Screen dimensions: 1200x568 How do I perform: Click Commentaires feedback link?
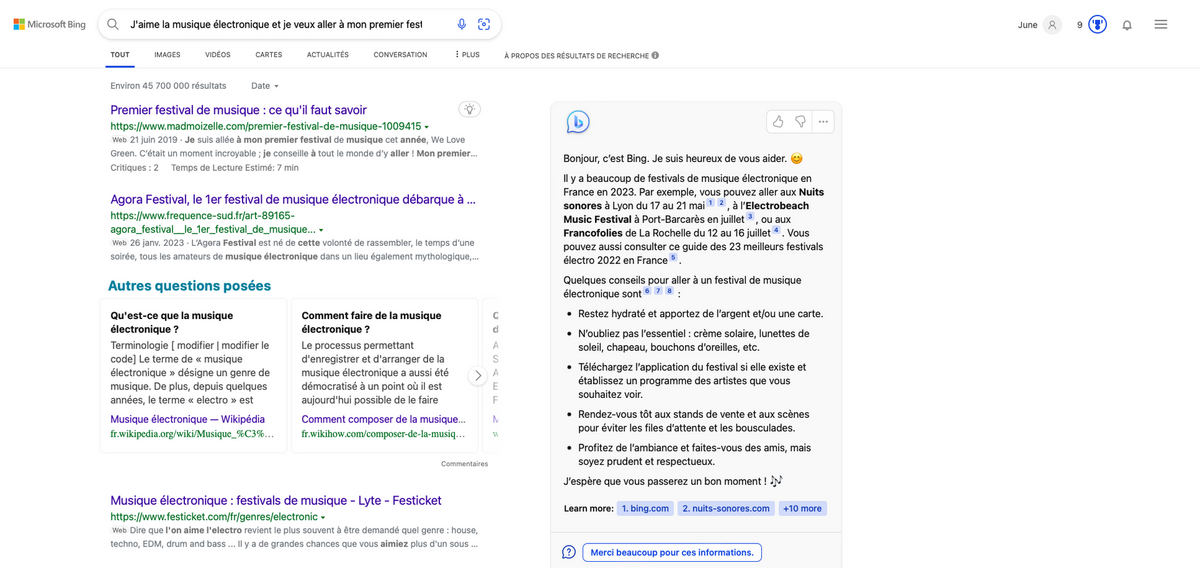(464, 464)
